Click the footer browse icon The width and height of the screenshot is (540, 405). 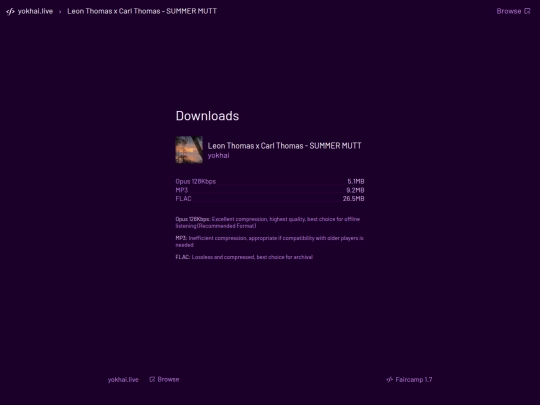tap(152, 379)
